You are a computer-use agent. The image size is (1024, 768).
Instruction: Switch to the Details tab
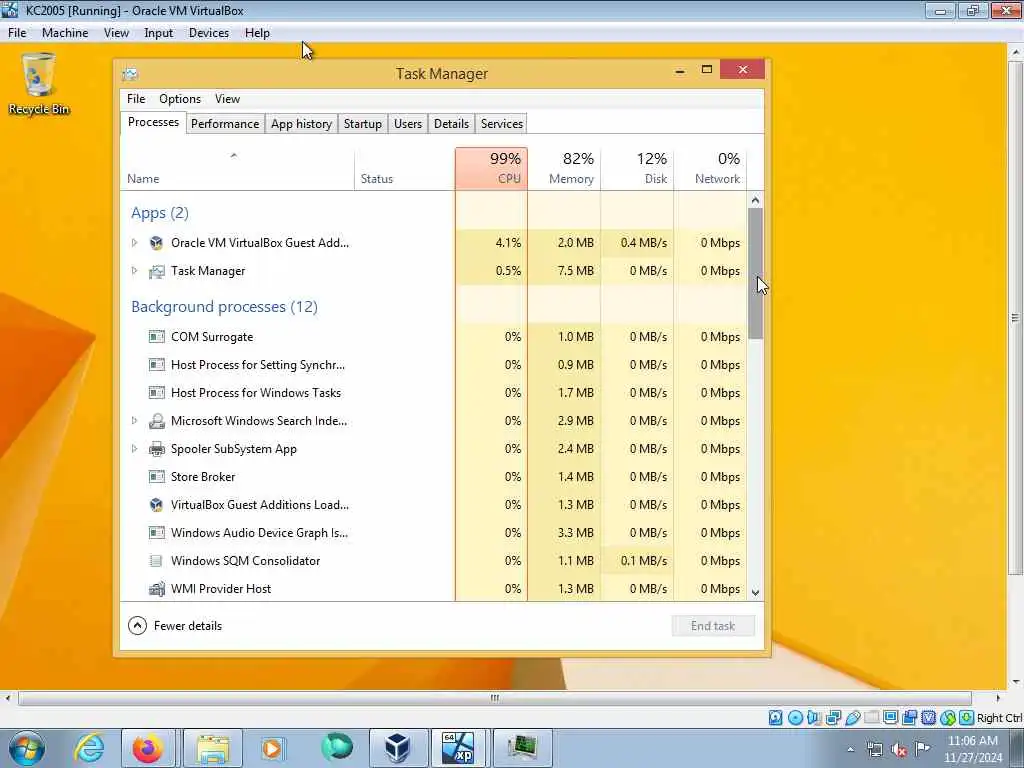[x=451, y=124]
